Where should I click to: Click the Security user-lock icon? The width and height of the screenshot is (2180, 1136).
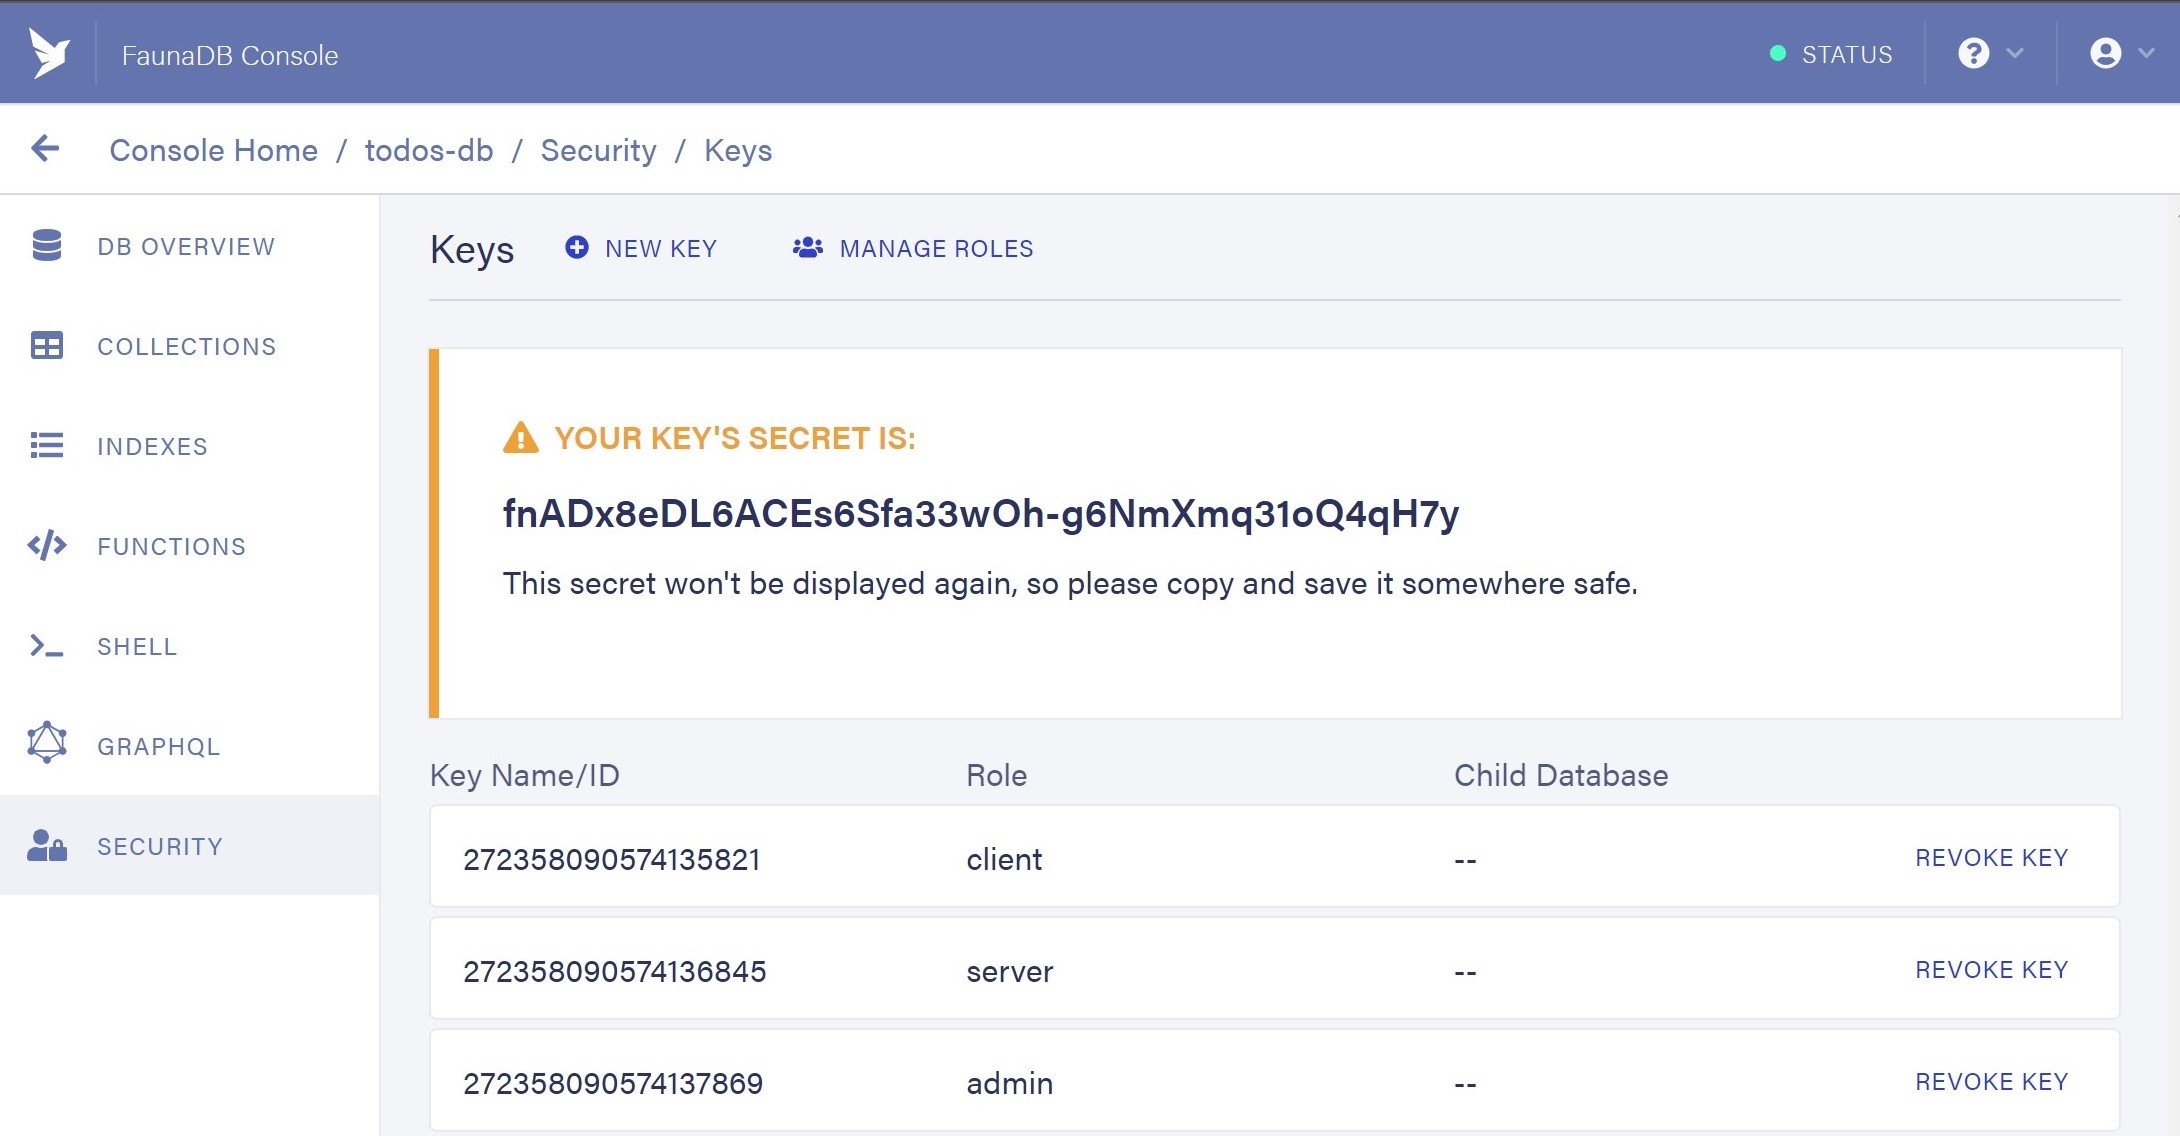coord(47,846)
